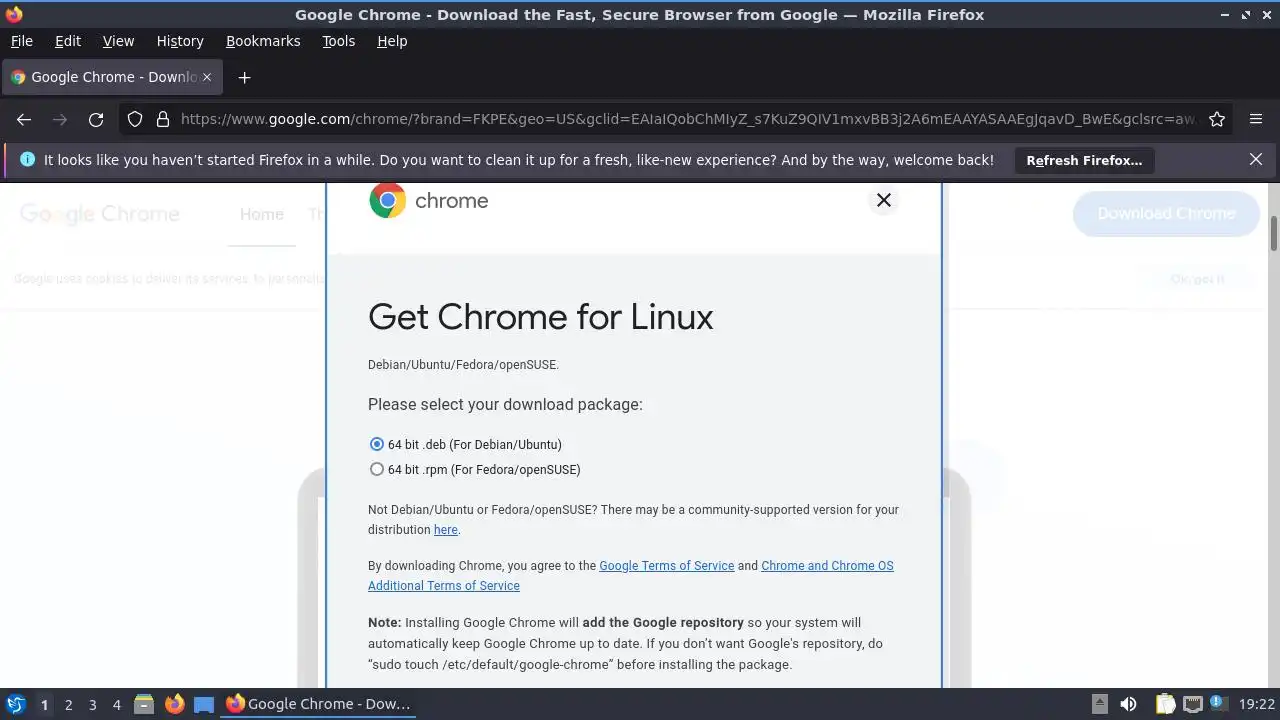Open the Google Terms of Service link

[666, 565]
